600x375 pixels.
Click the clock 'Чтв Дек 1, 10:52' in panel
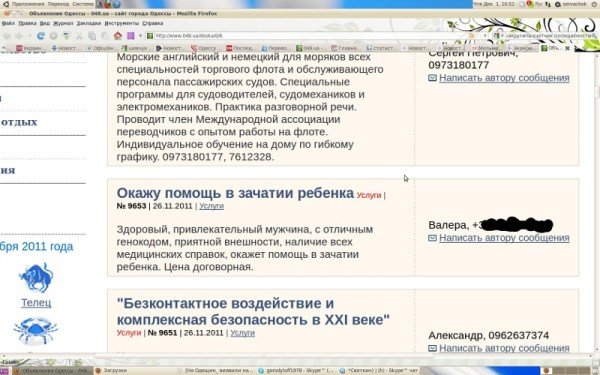(x=494, y=4)
